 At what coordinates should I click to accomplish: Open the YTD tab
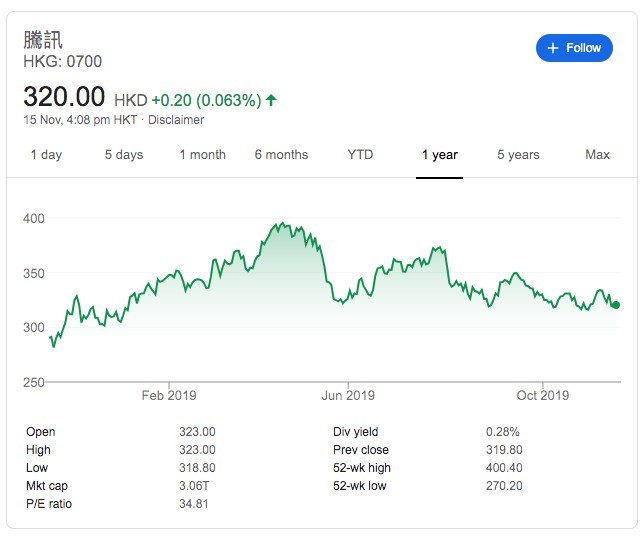click(360, 155)
